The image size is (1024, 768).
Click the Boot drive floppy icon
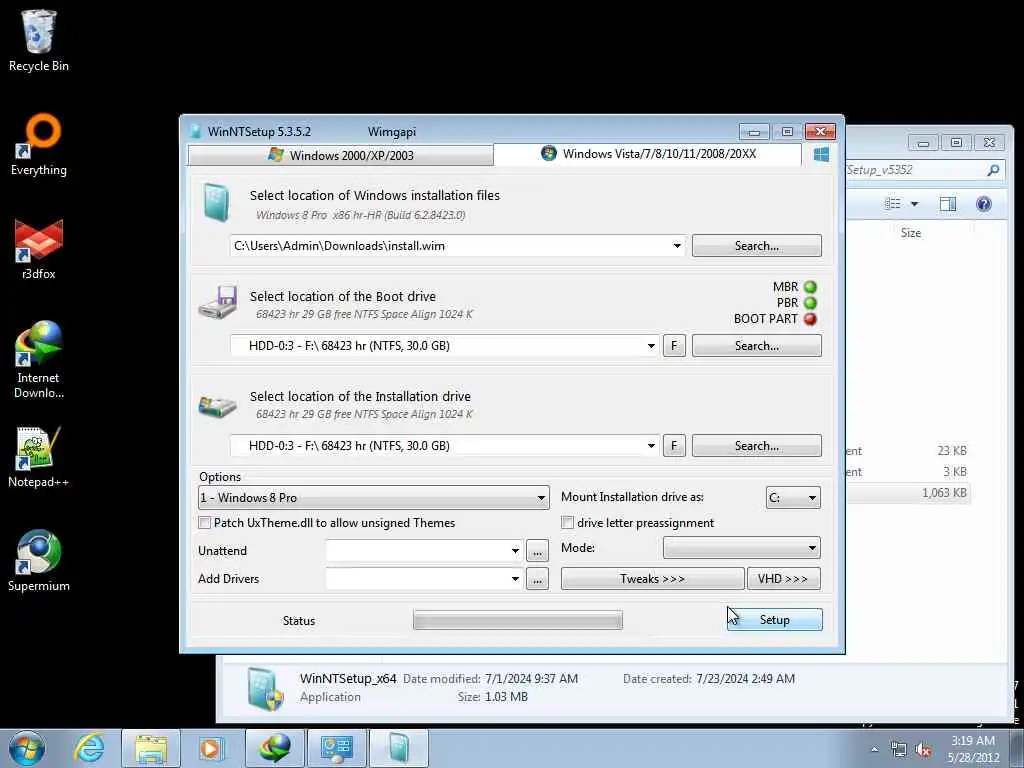tap(217, 302)
